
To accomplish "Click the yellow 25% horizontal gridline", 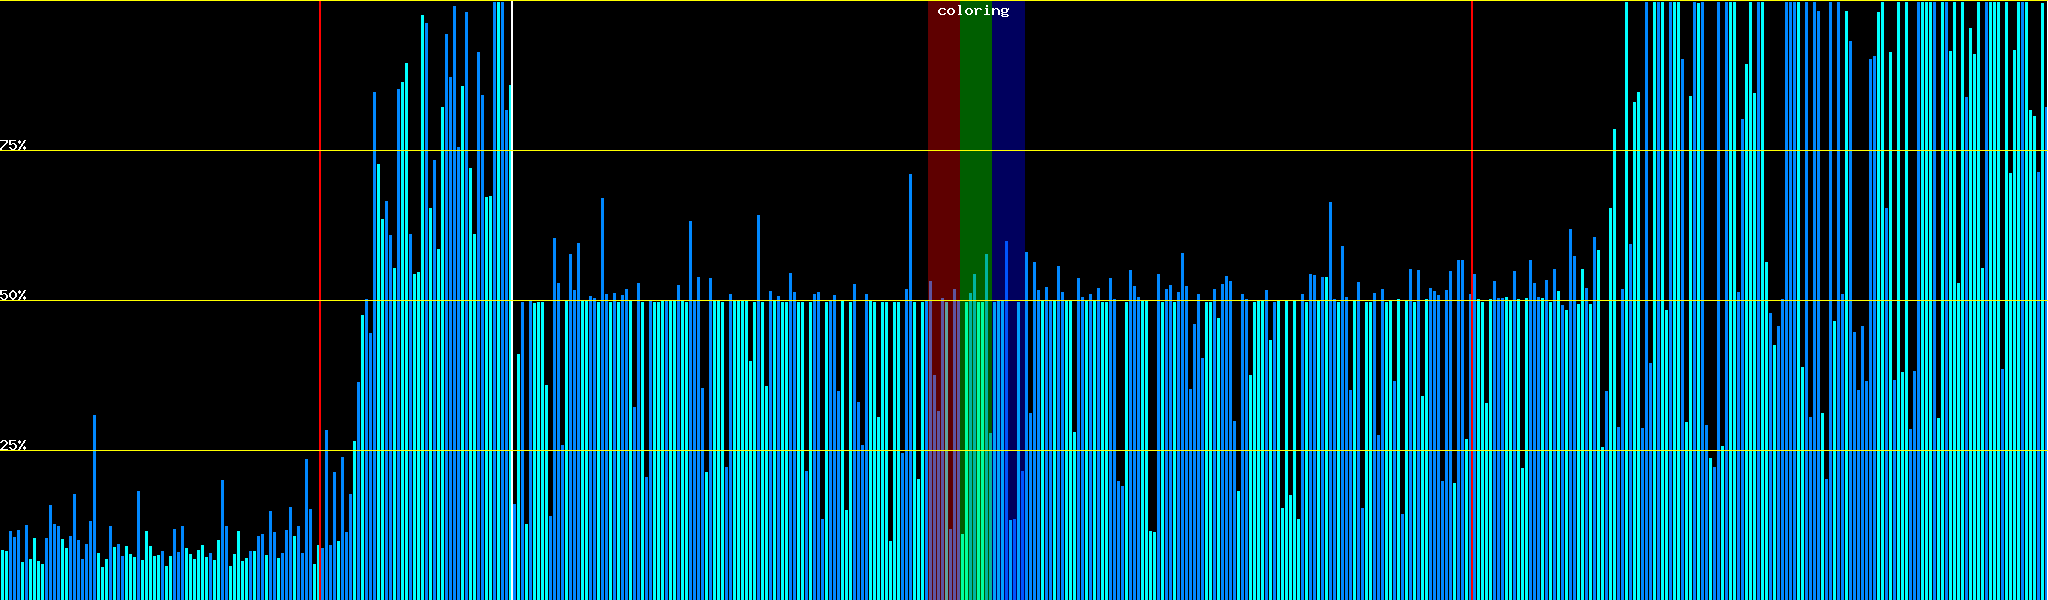I will [x=700, y=451].
